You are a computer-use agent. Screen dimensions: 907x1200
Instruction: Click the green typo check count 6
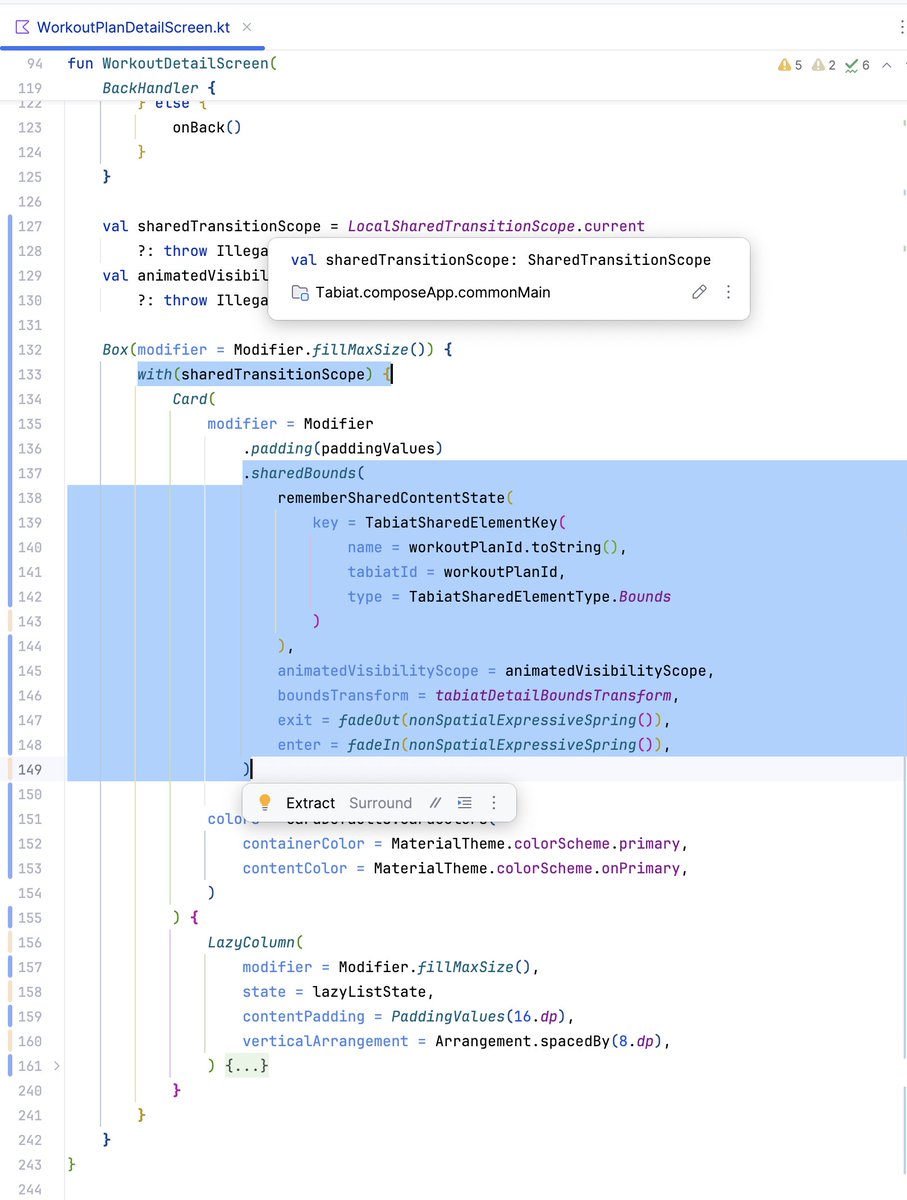(x=857, y=65)
